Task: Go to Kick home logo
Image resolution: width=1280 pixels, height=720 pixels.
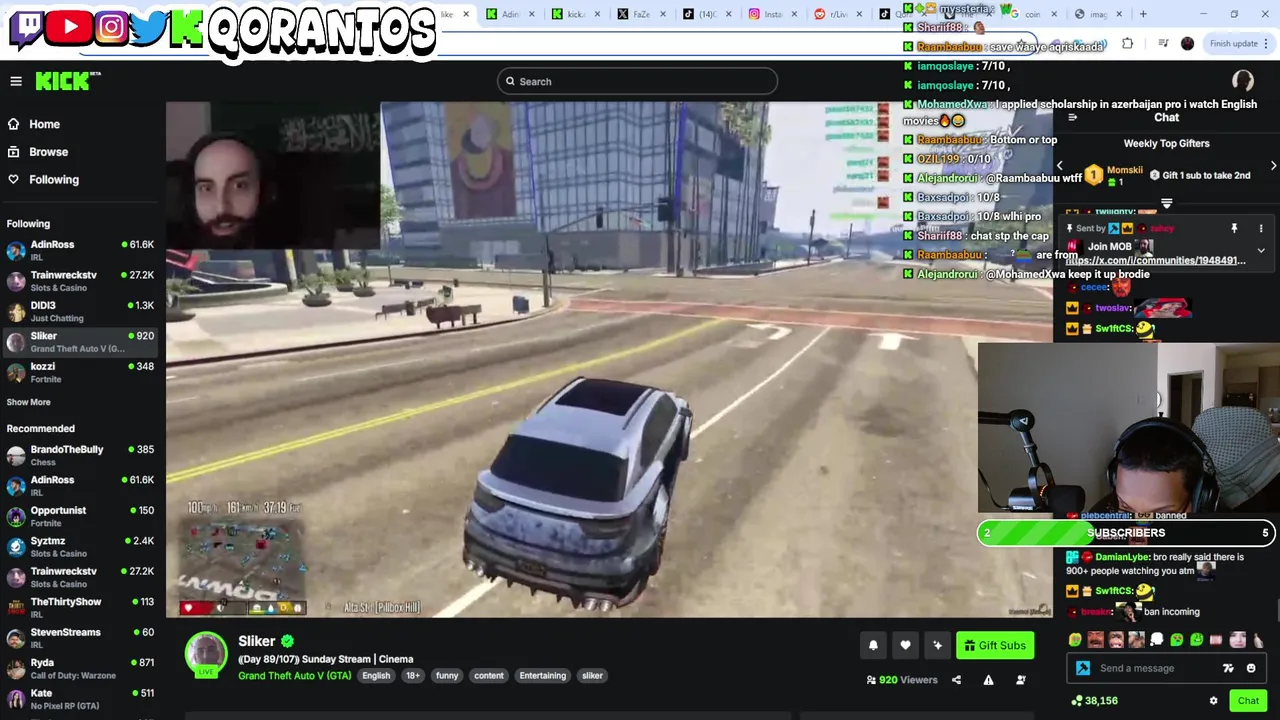Action: (67, 81)
